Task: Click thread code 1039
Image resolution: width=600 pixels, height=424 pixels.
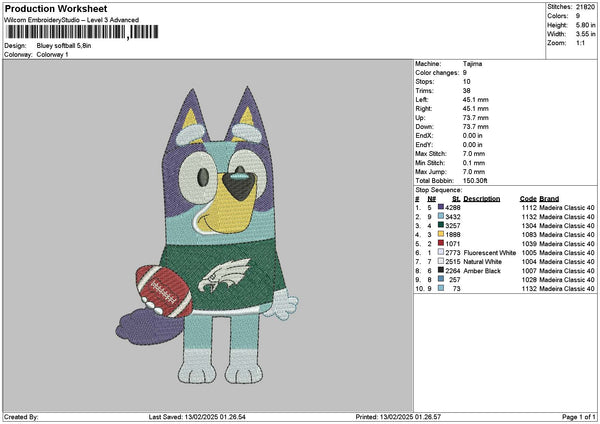Action: (530, 244)
